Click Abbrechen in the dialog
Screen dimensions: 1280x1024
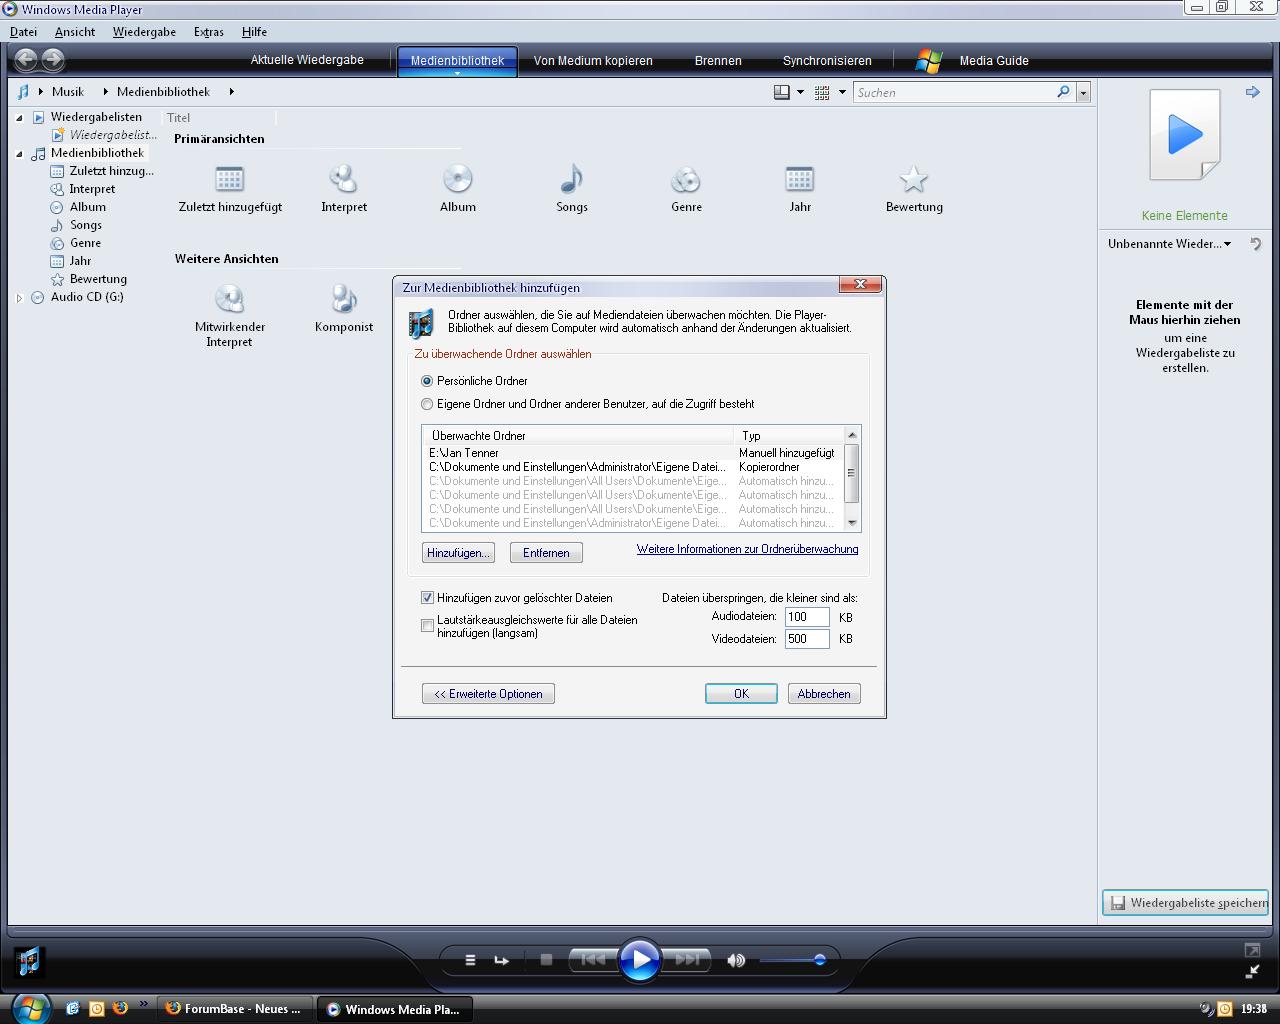coord(824,694)
